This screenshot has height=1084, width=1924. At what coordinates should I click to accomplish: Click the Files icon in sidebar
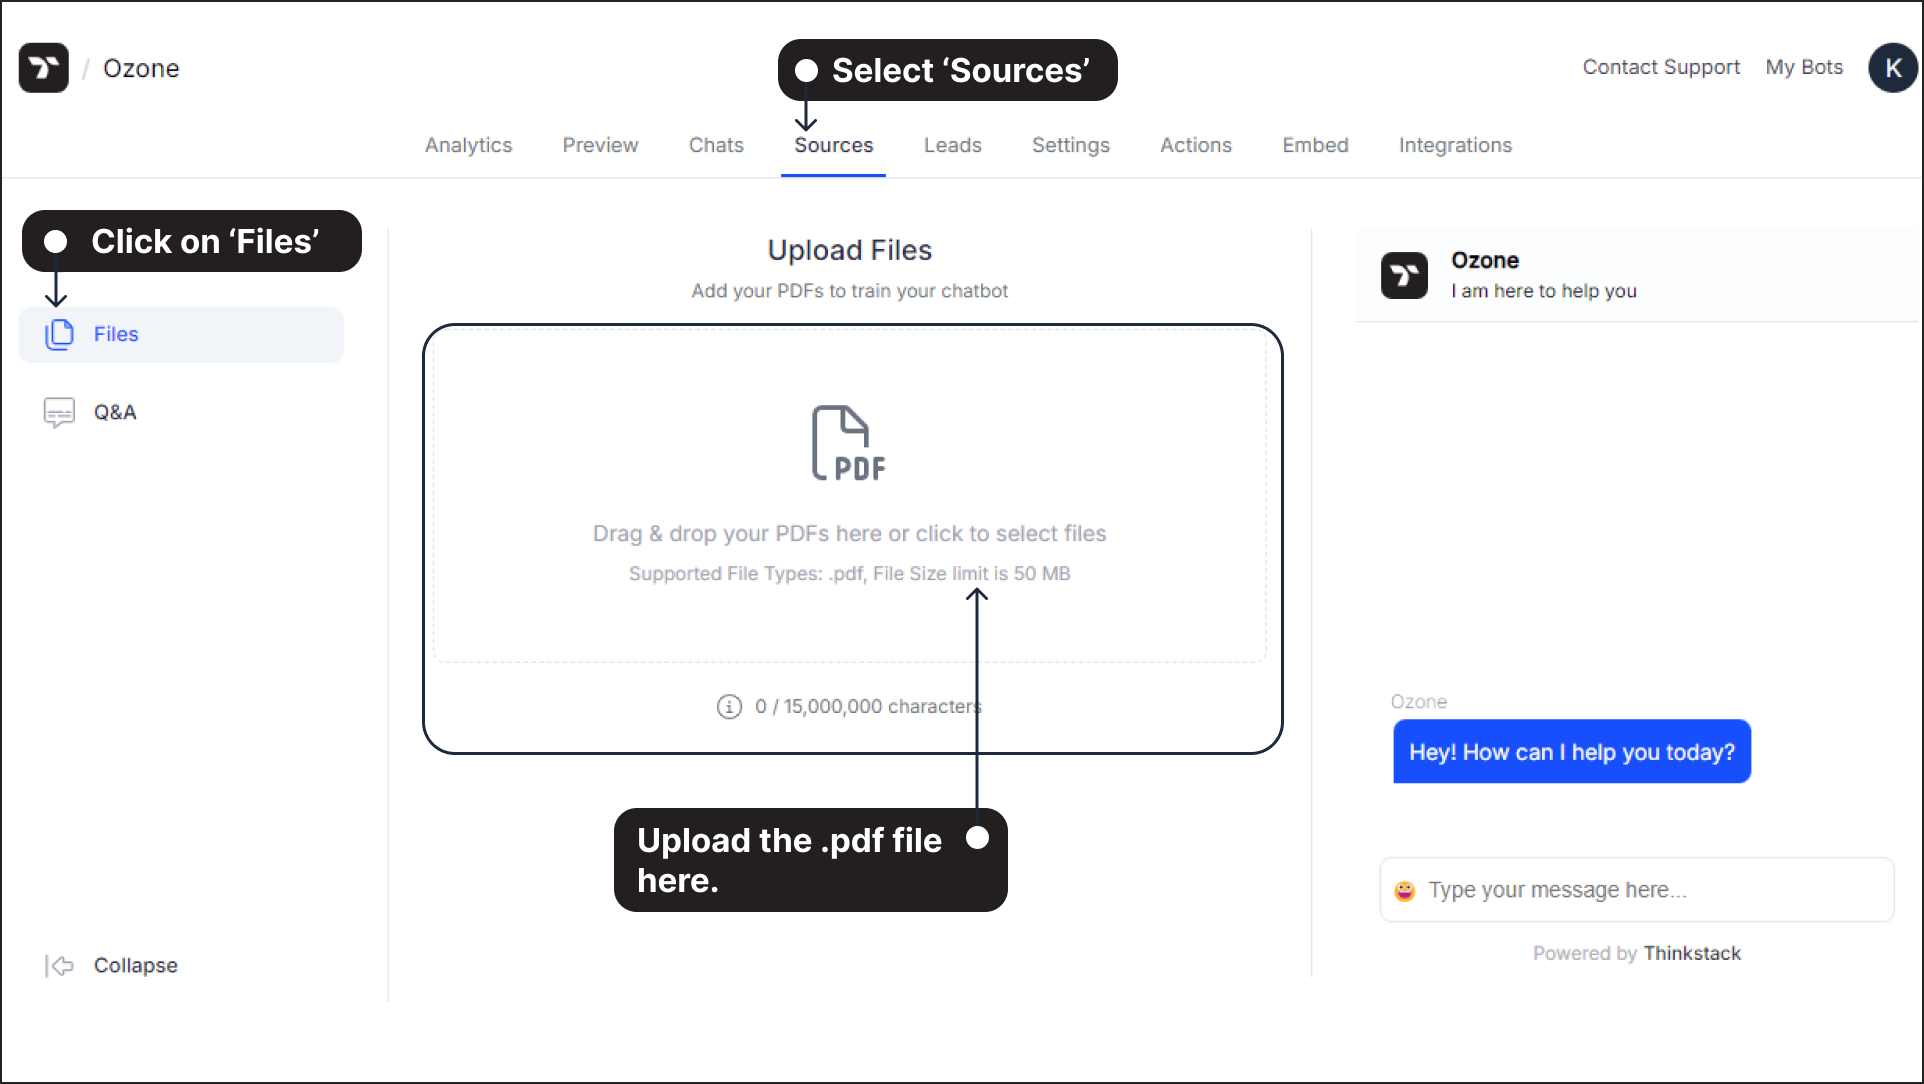[59, 333]
